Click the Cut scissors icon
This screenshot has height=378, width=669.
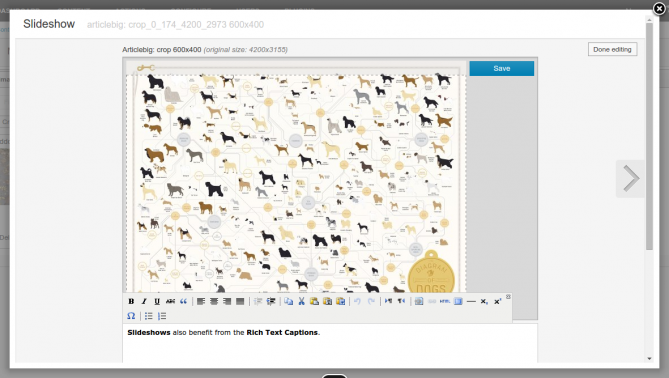(302, 301)
